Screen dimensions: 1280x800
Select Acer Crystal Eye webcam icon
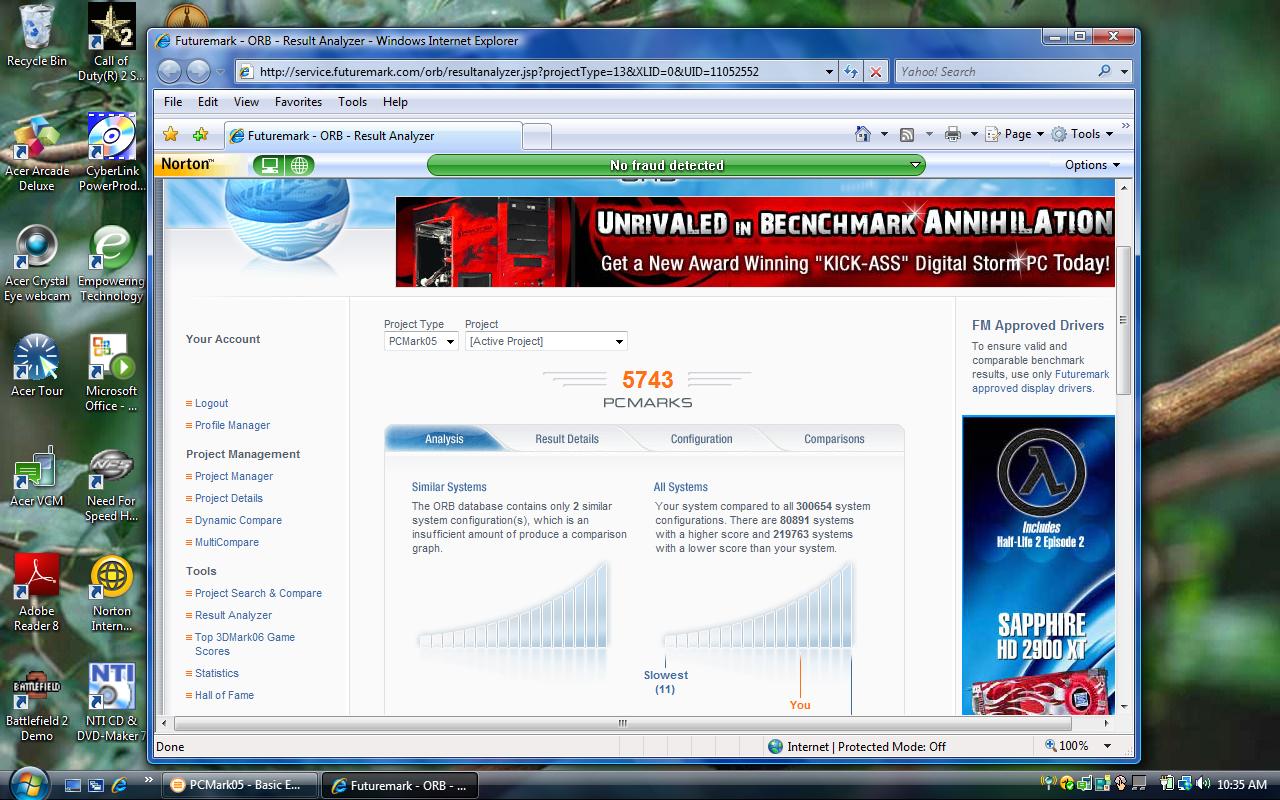(x=36, y=263)
